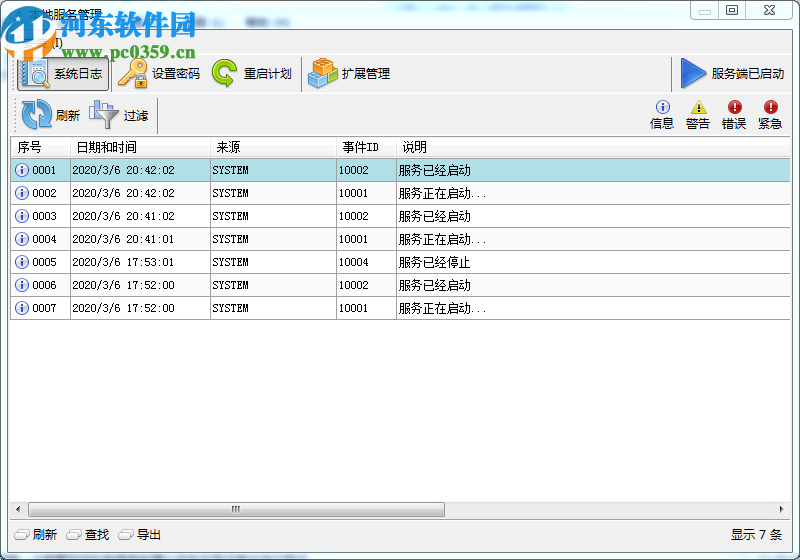Sort by the 事件ID column header

366,147
